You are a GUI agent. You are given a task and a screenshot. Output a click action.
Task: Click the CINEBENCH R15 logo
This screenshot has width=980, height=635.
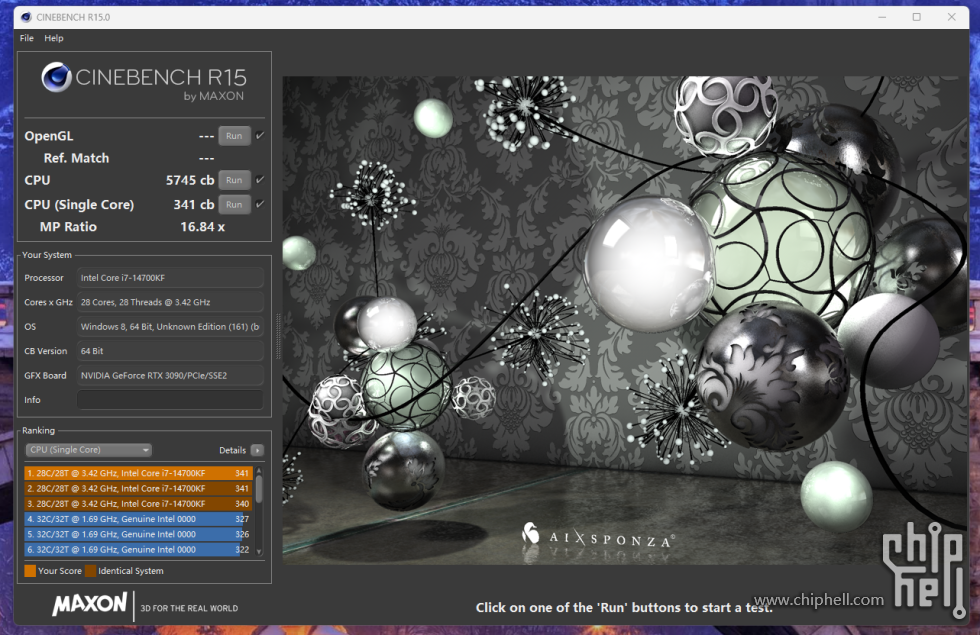(x=144, y=81)
